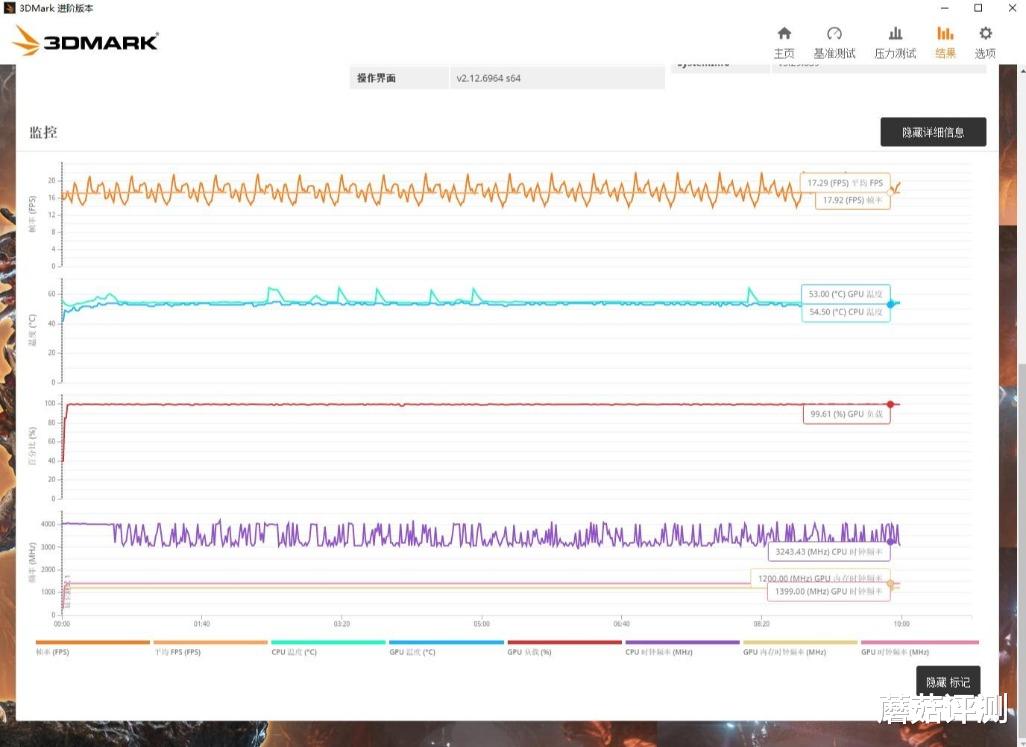Click the 54.50 (°C) CPU 温度 marker label

[x=845, y=312]
